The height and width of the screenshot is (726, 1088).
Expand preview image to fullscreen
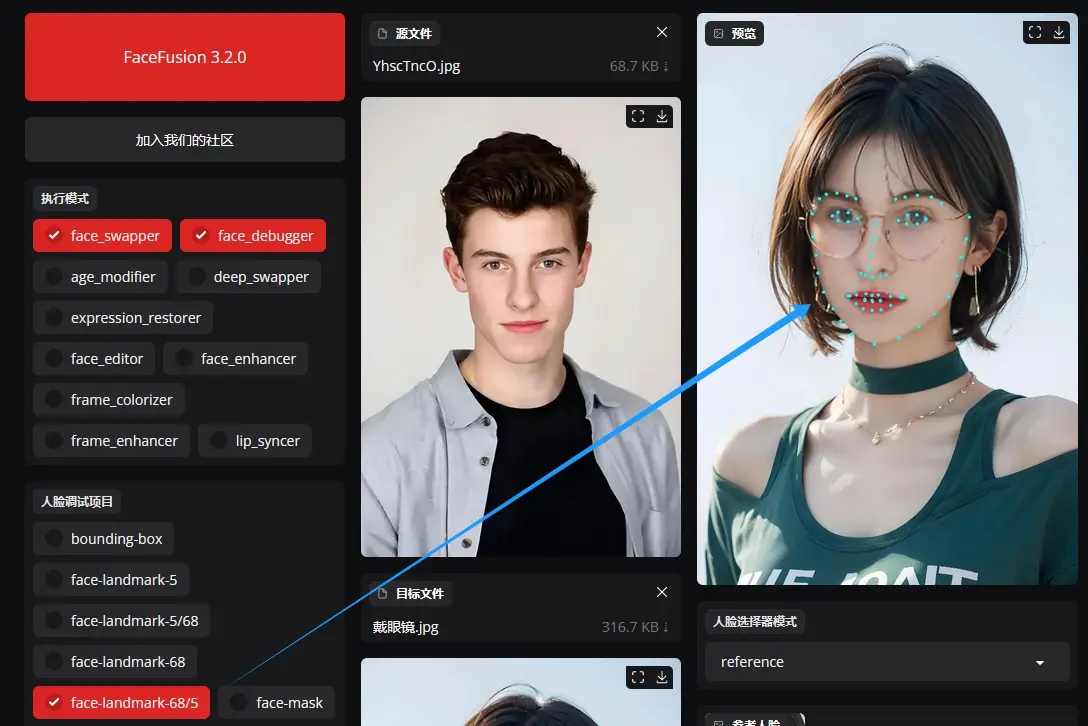(1035, 33)
